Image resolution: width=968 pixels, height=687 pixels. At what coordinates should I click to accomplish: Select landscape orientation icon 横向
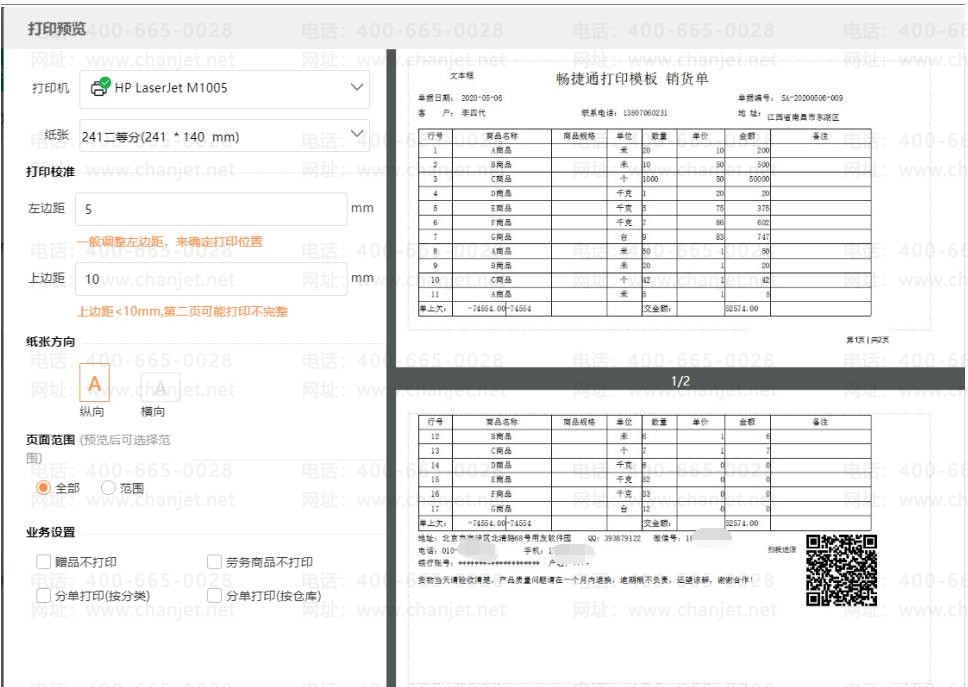(x=161, y=388)
